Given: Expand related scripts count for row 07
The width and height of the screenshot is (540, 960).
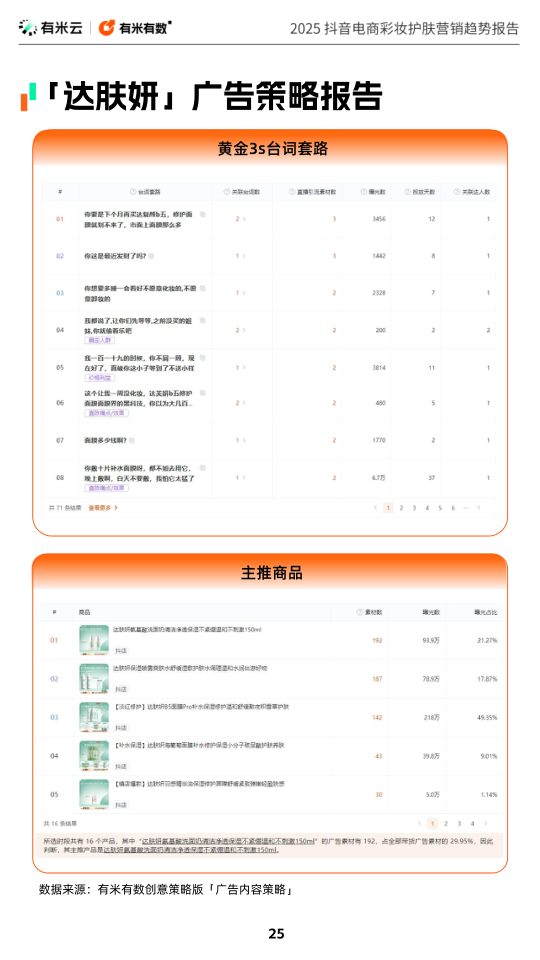Looking at the screenshot, I should (x=241, y=440).
